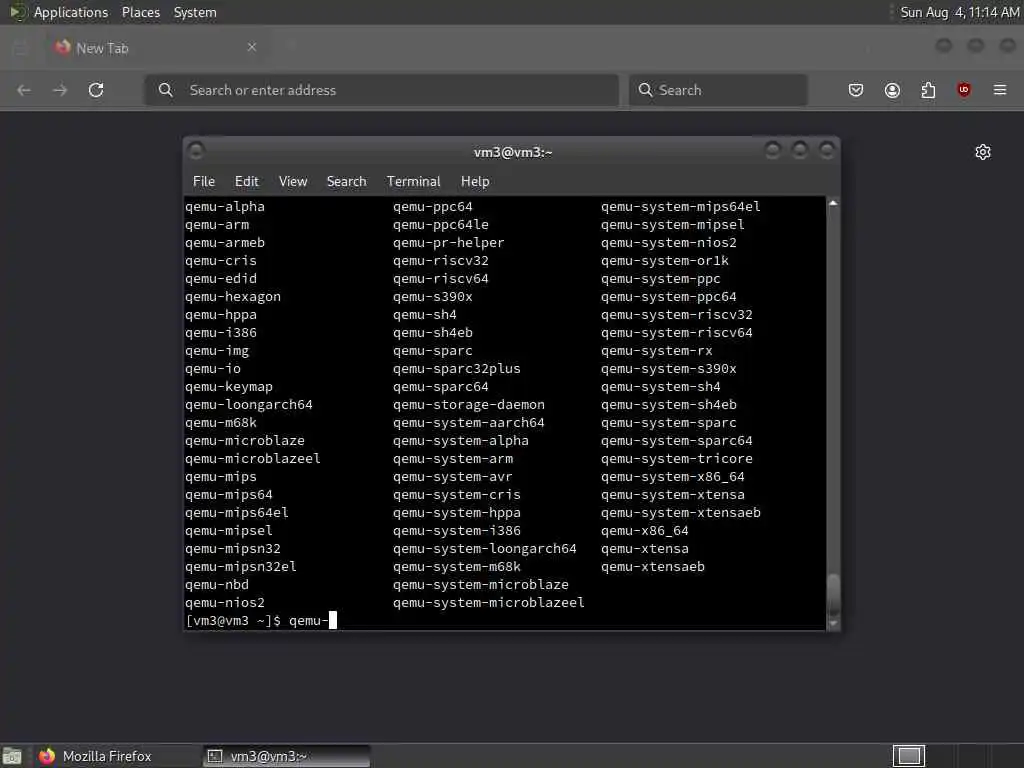Click the text qemu-system-mips64el
The image size is (1024, 768).
pos(680,206)
